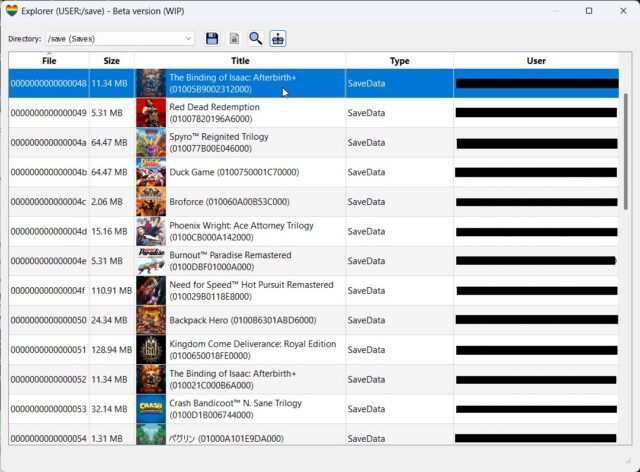The height and width of the screenshot is (472, 640).
Task: Select Broforce cover thumbnail
Action: (151, 202)
